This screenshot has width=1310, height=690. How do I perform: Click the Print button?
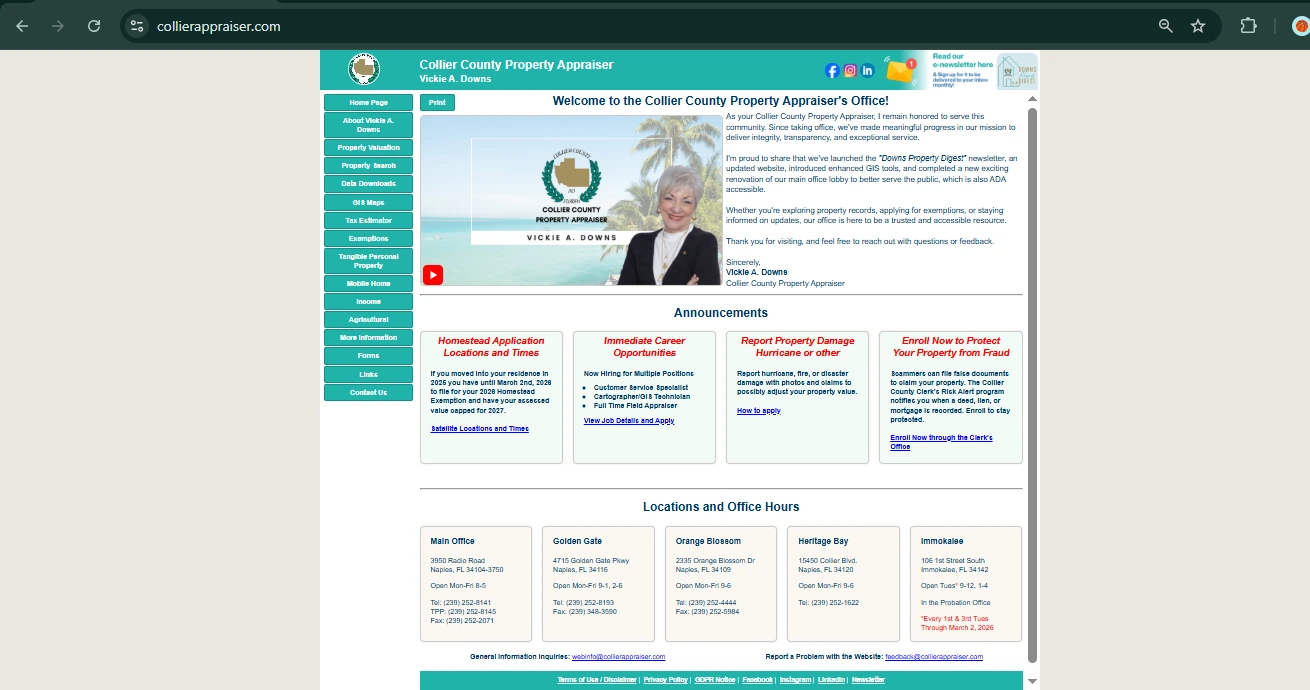[437, 102]
